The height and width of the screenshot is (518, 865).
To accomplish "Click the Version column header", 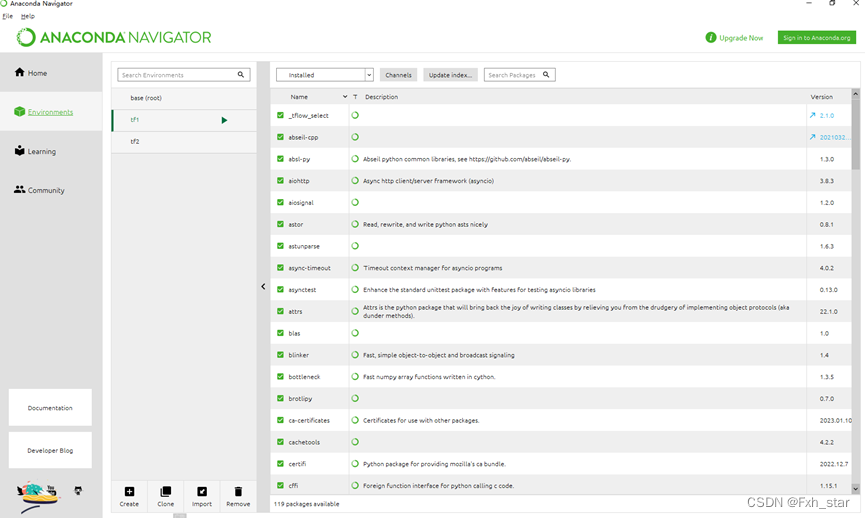I will [x=821, y=97].
